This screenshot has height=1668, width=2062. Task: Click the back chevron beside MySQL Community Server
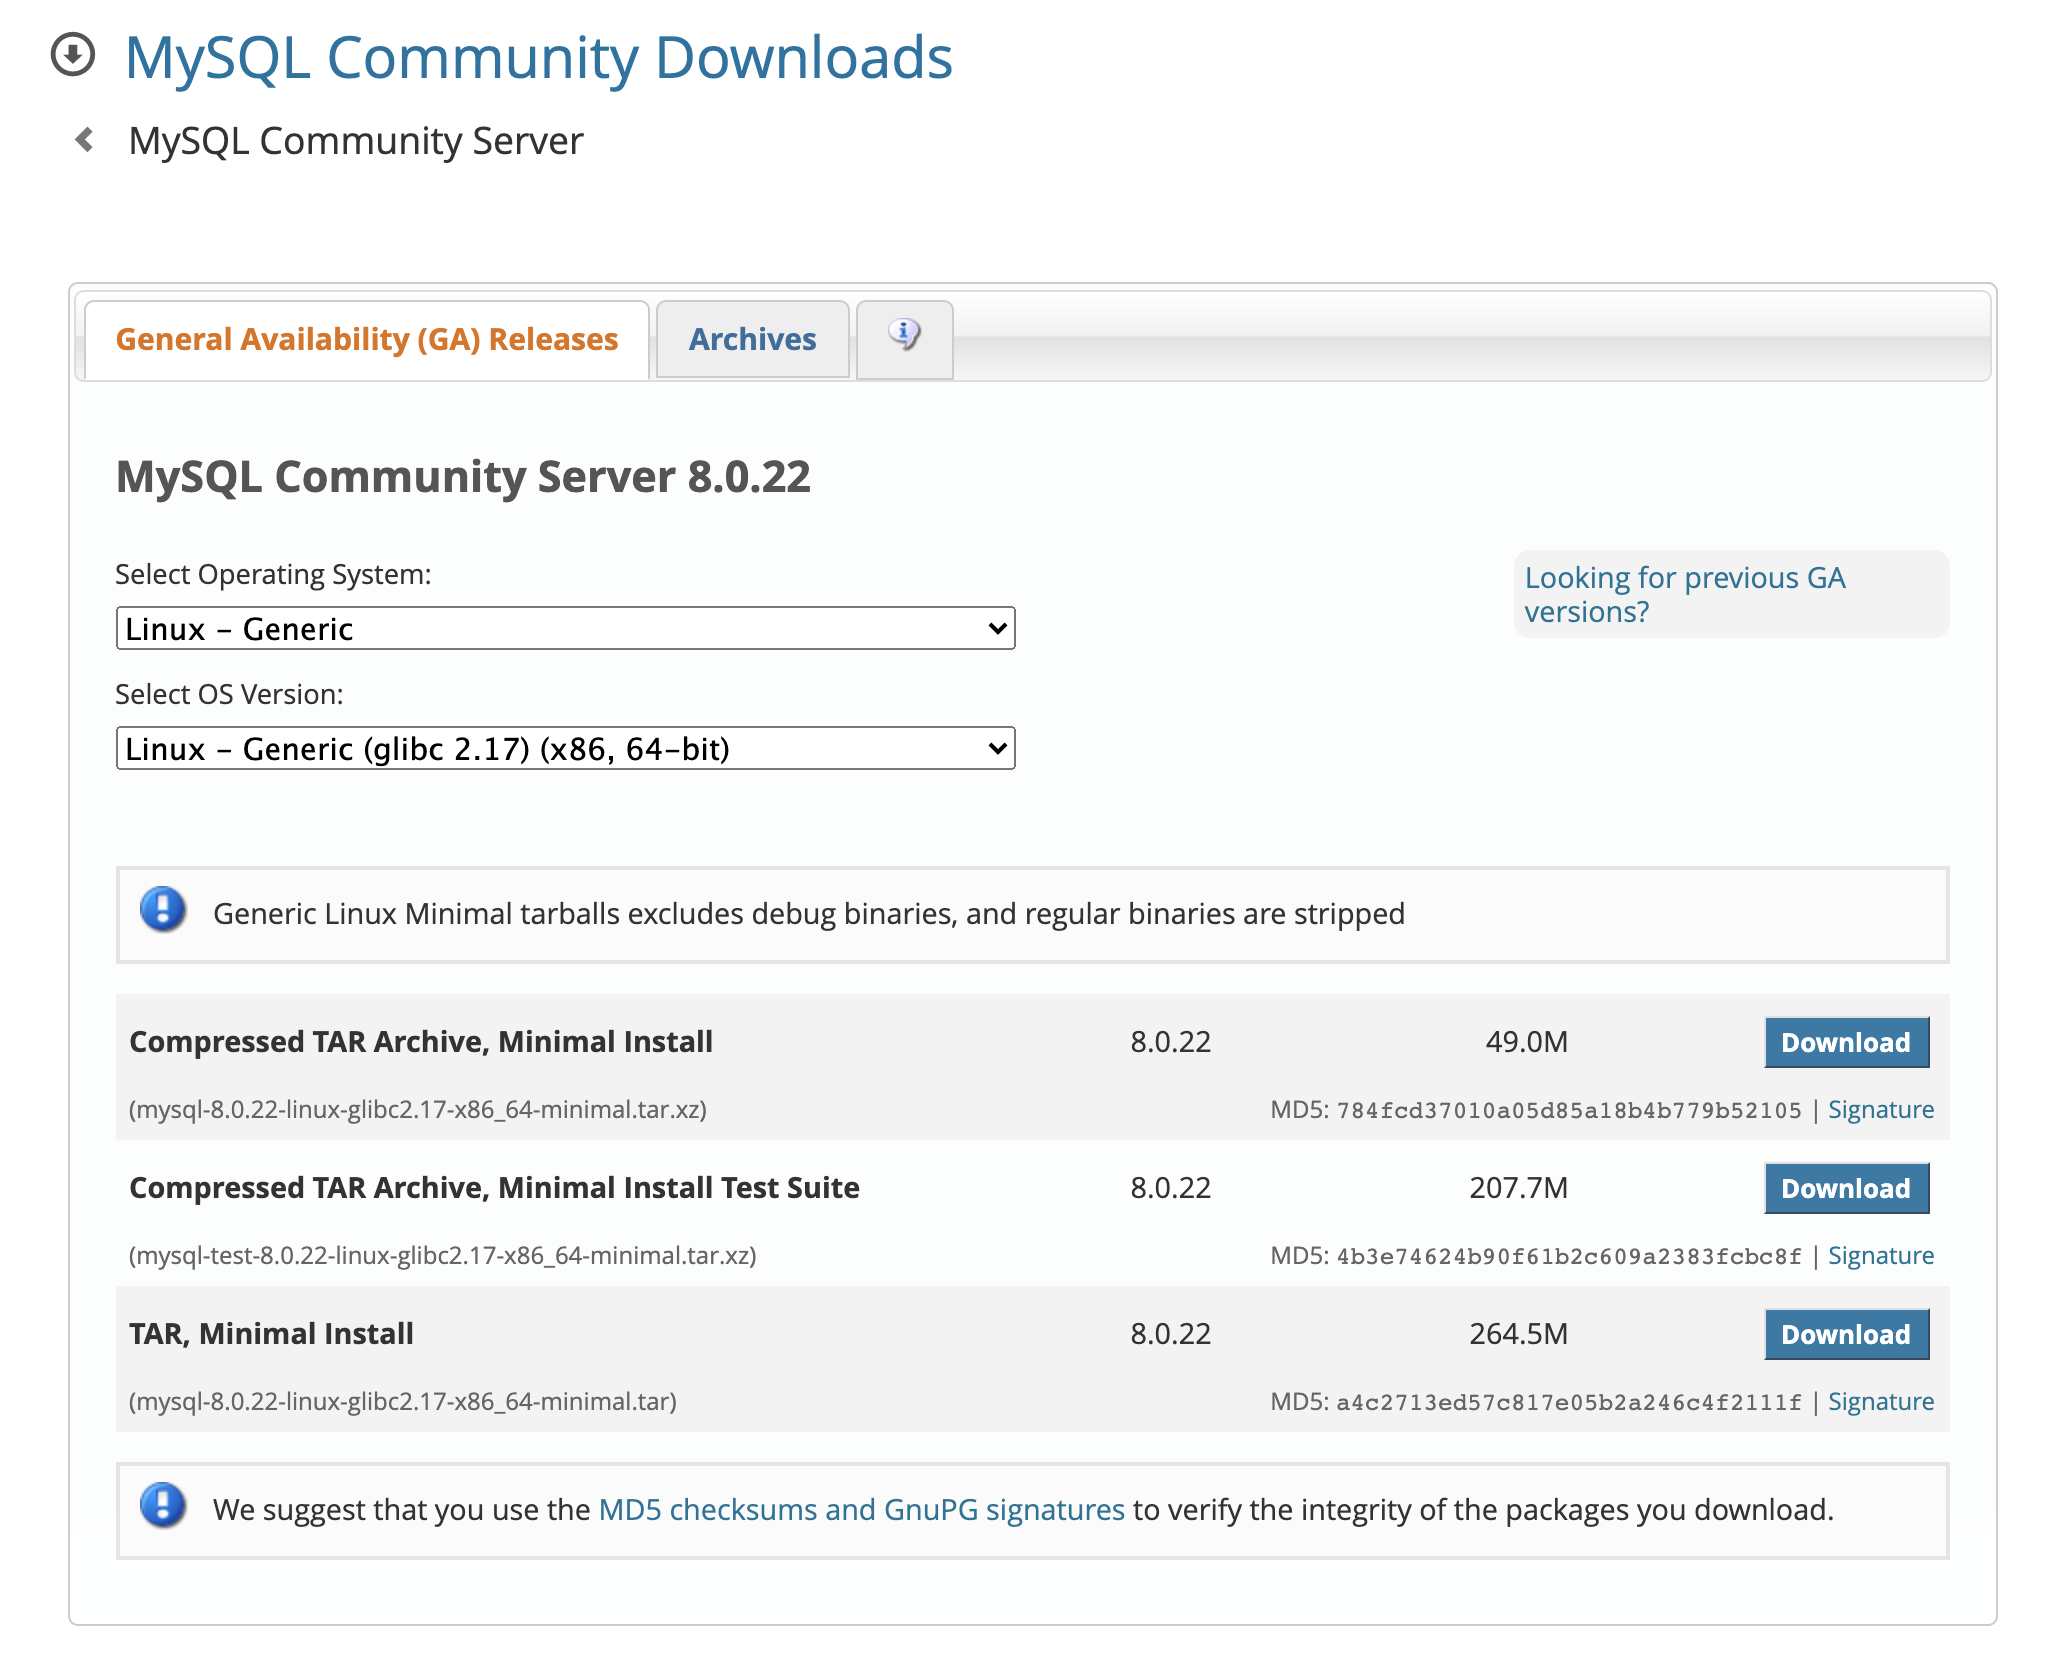(x=85, y=140)
